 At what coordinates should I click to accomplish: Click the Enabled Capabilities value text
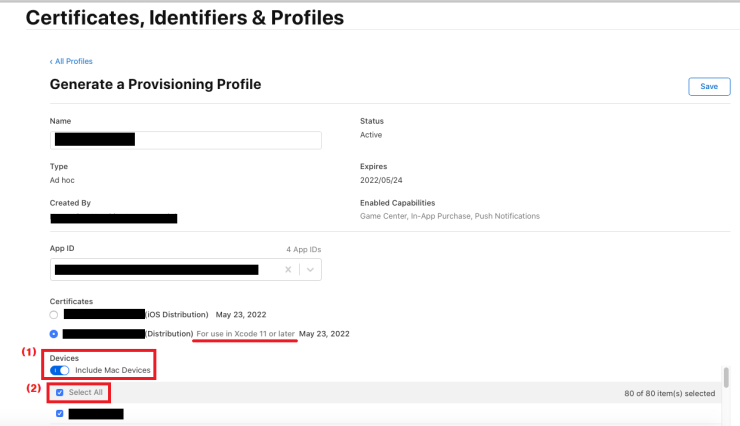[x=449, y=216]
